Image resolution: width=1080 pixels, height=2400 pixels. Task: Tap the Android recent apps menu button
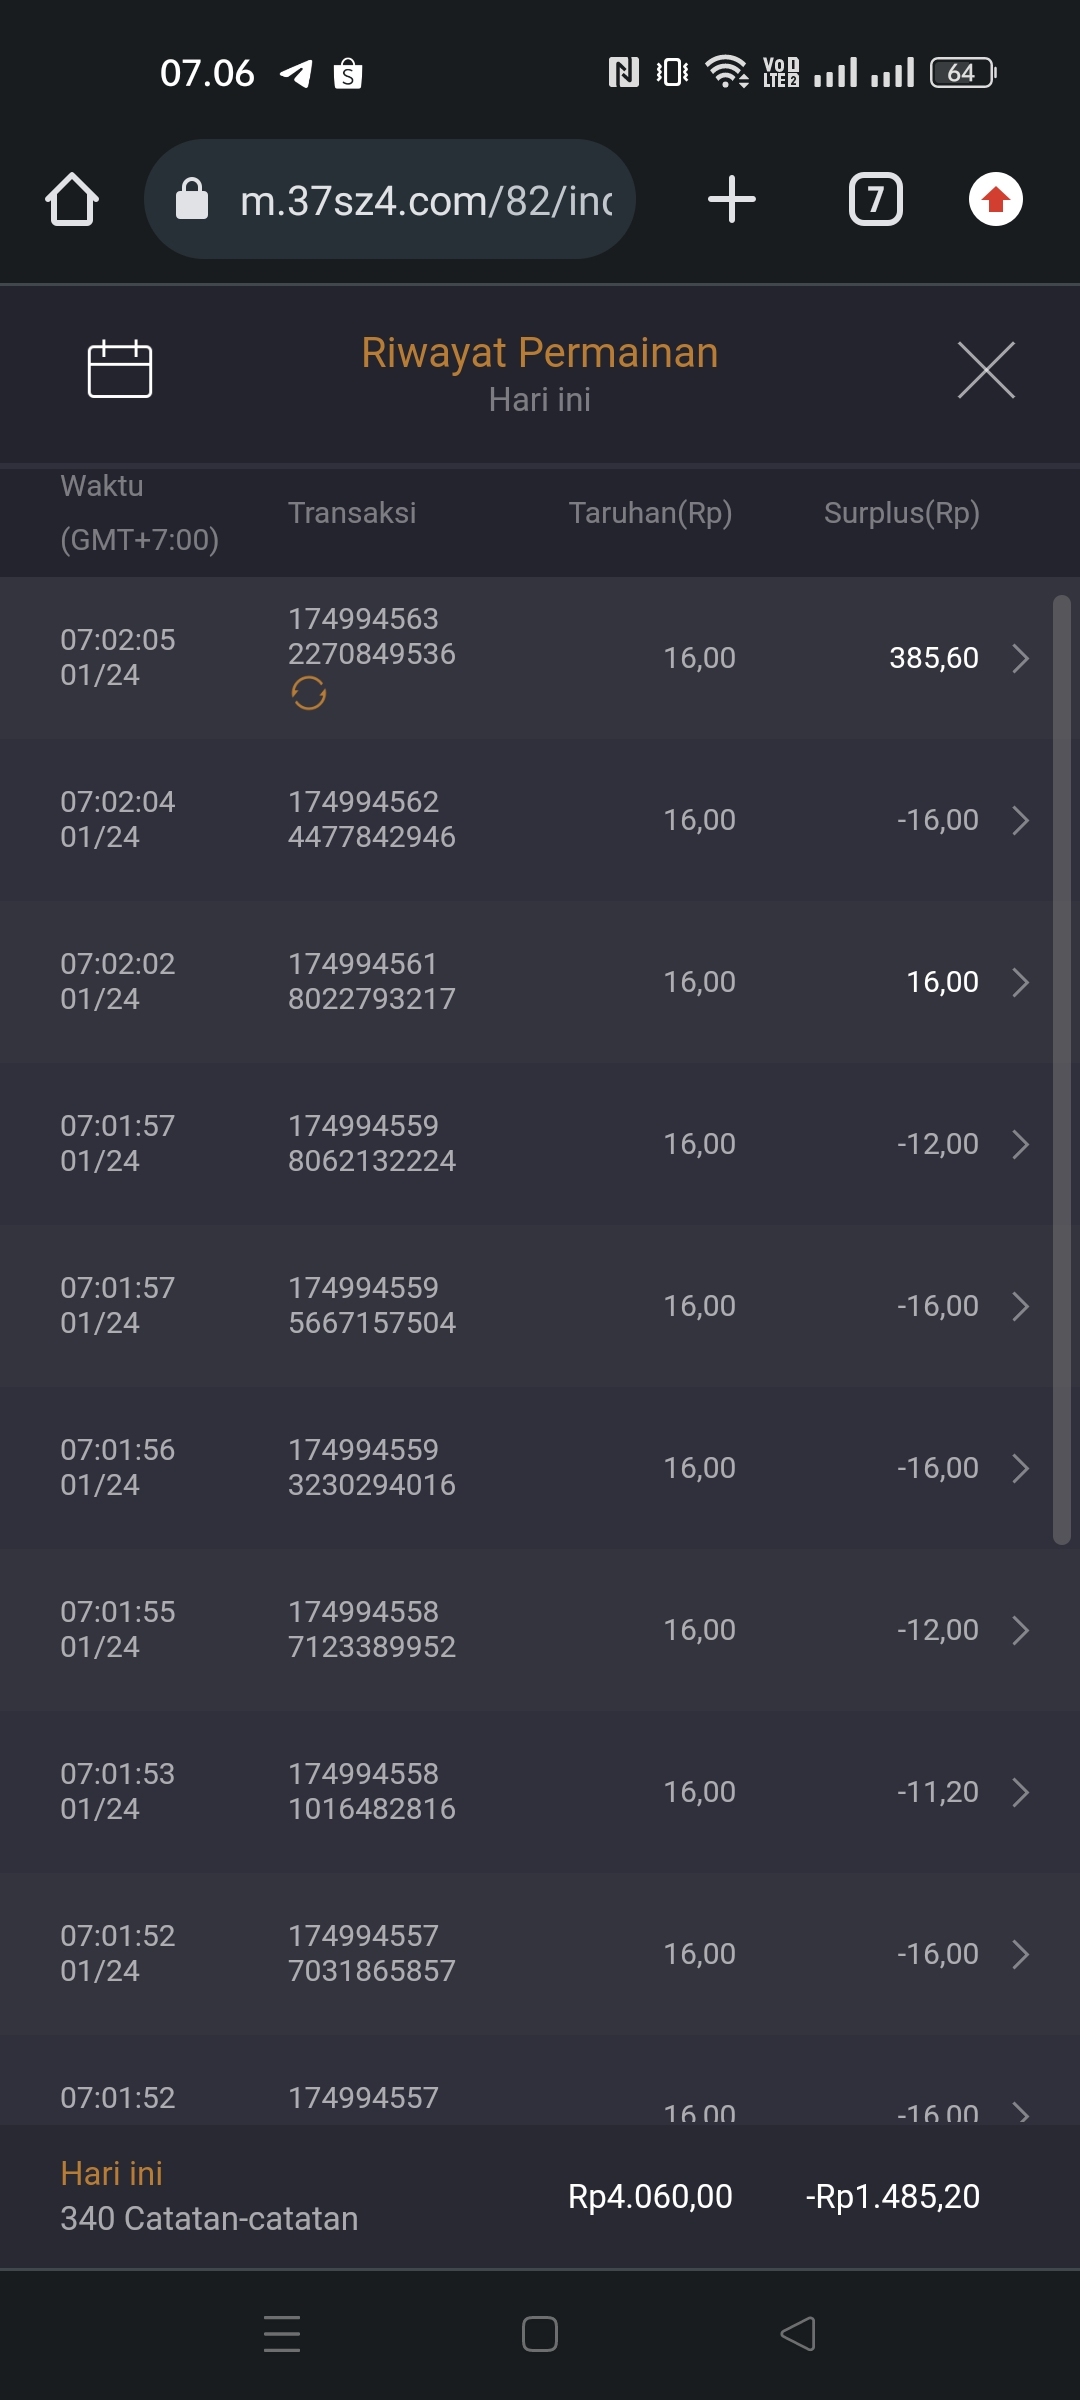click(282, 2334)
